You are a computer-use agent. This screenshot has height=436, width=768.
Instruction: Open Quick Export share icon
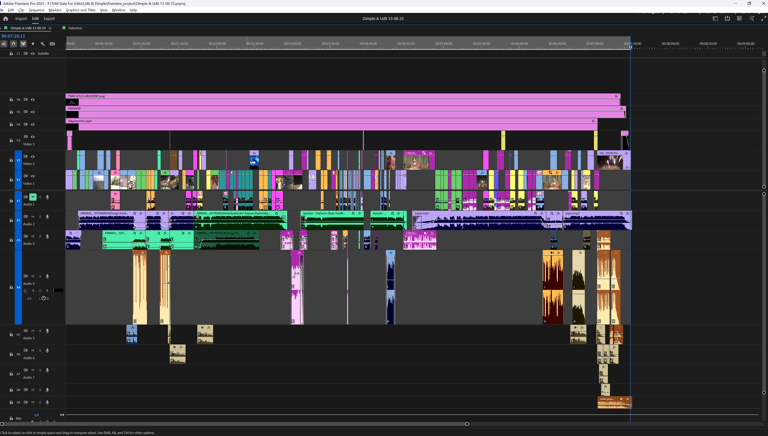coord(727,19)
